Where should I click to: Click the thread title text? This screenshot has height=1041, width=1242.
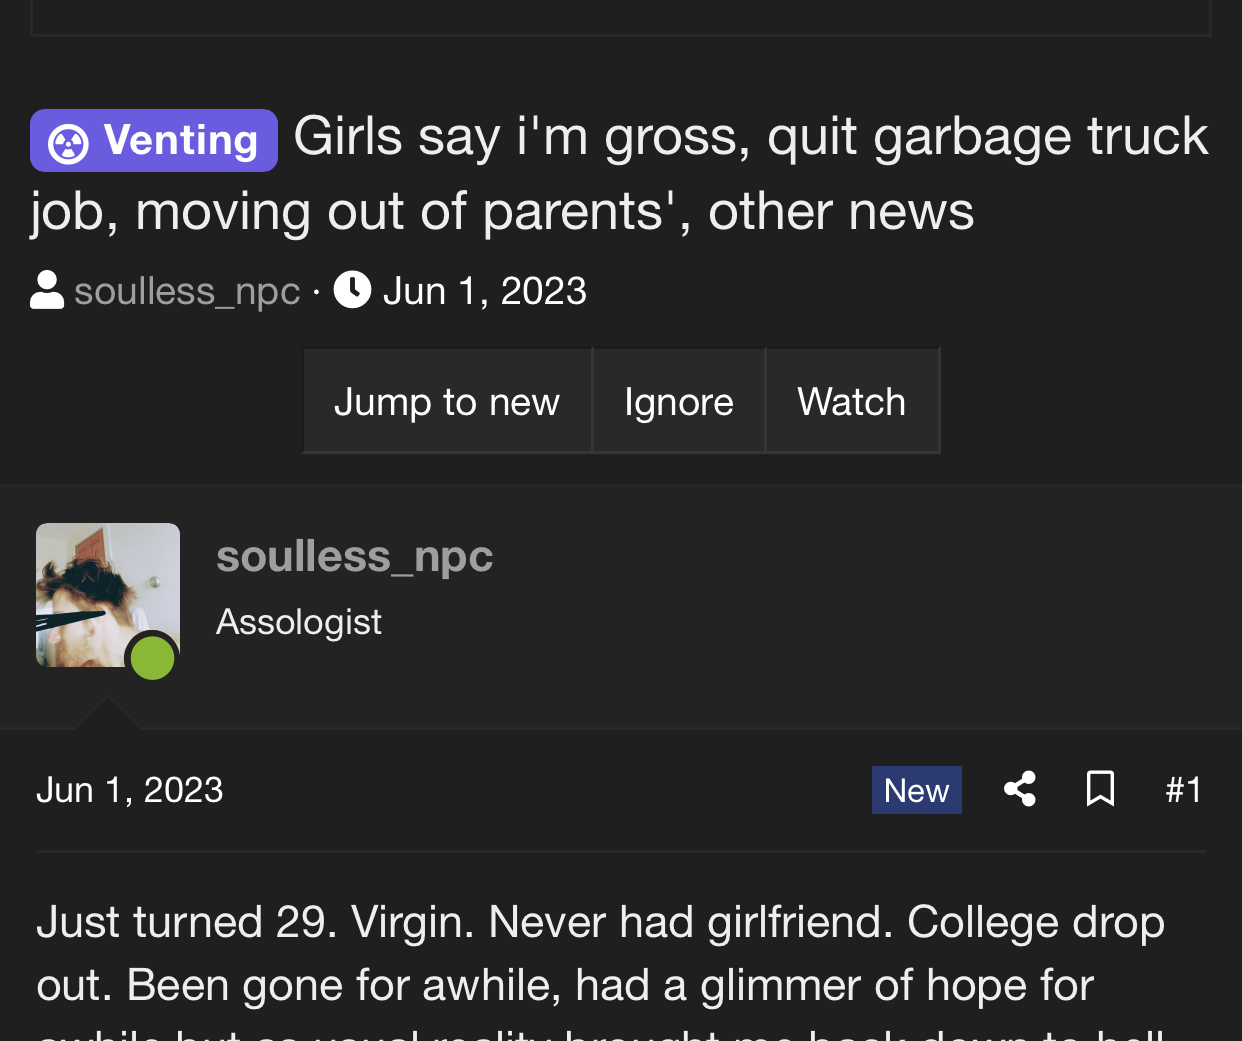point(620,174)
